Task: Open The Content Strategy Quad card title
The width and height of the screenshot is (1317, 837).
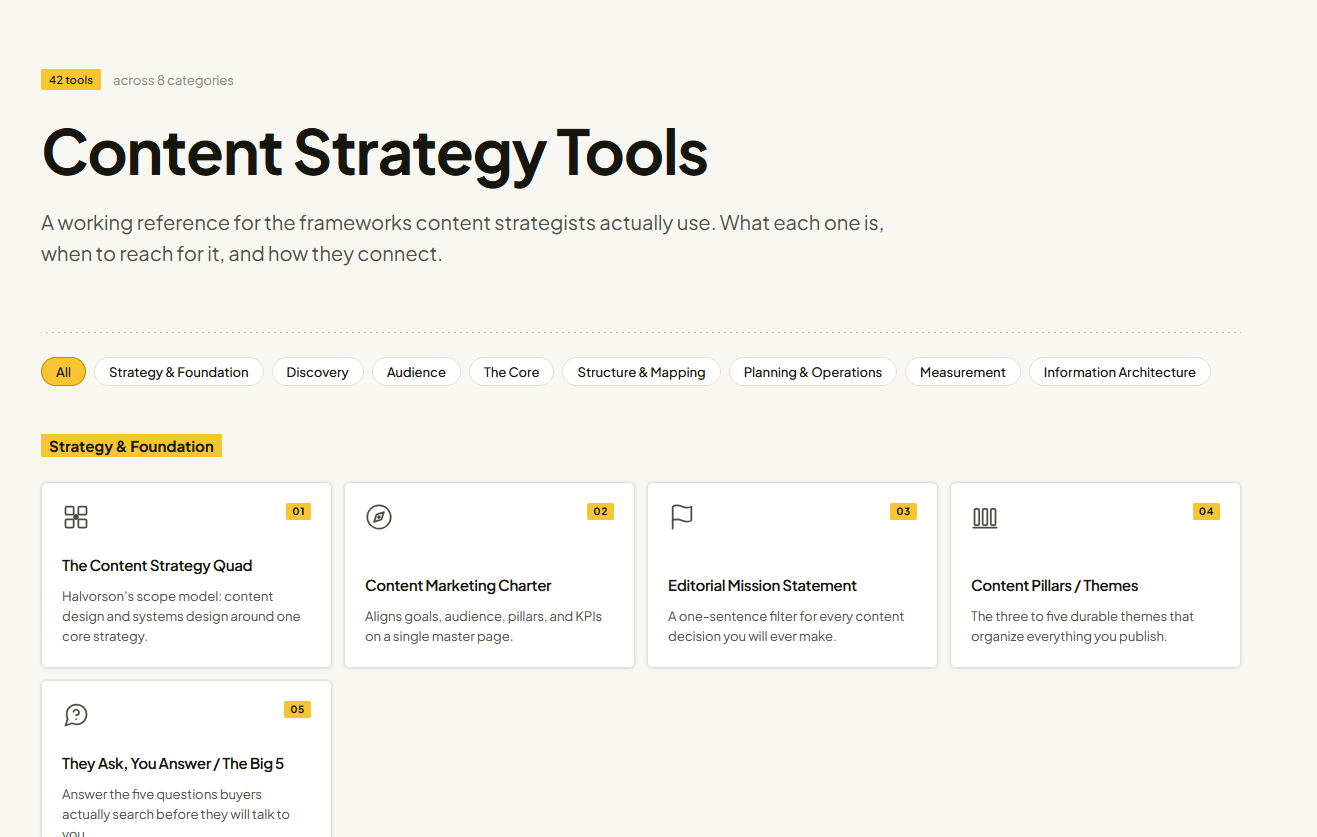Action: tap(157, 566)
